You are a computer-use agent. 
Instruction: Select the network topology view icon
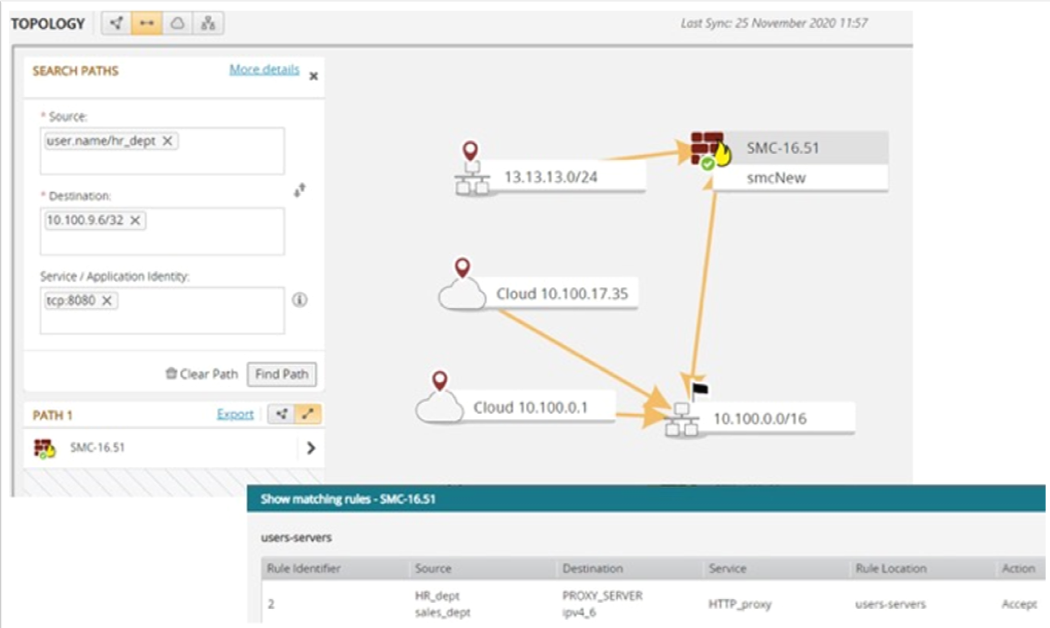coord(118,22)
